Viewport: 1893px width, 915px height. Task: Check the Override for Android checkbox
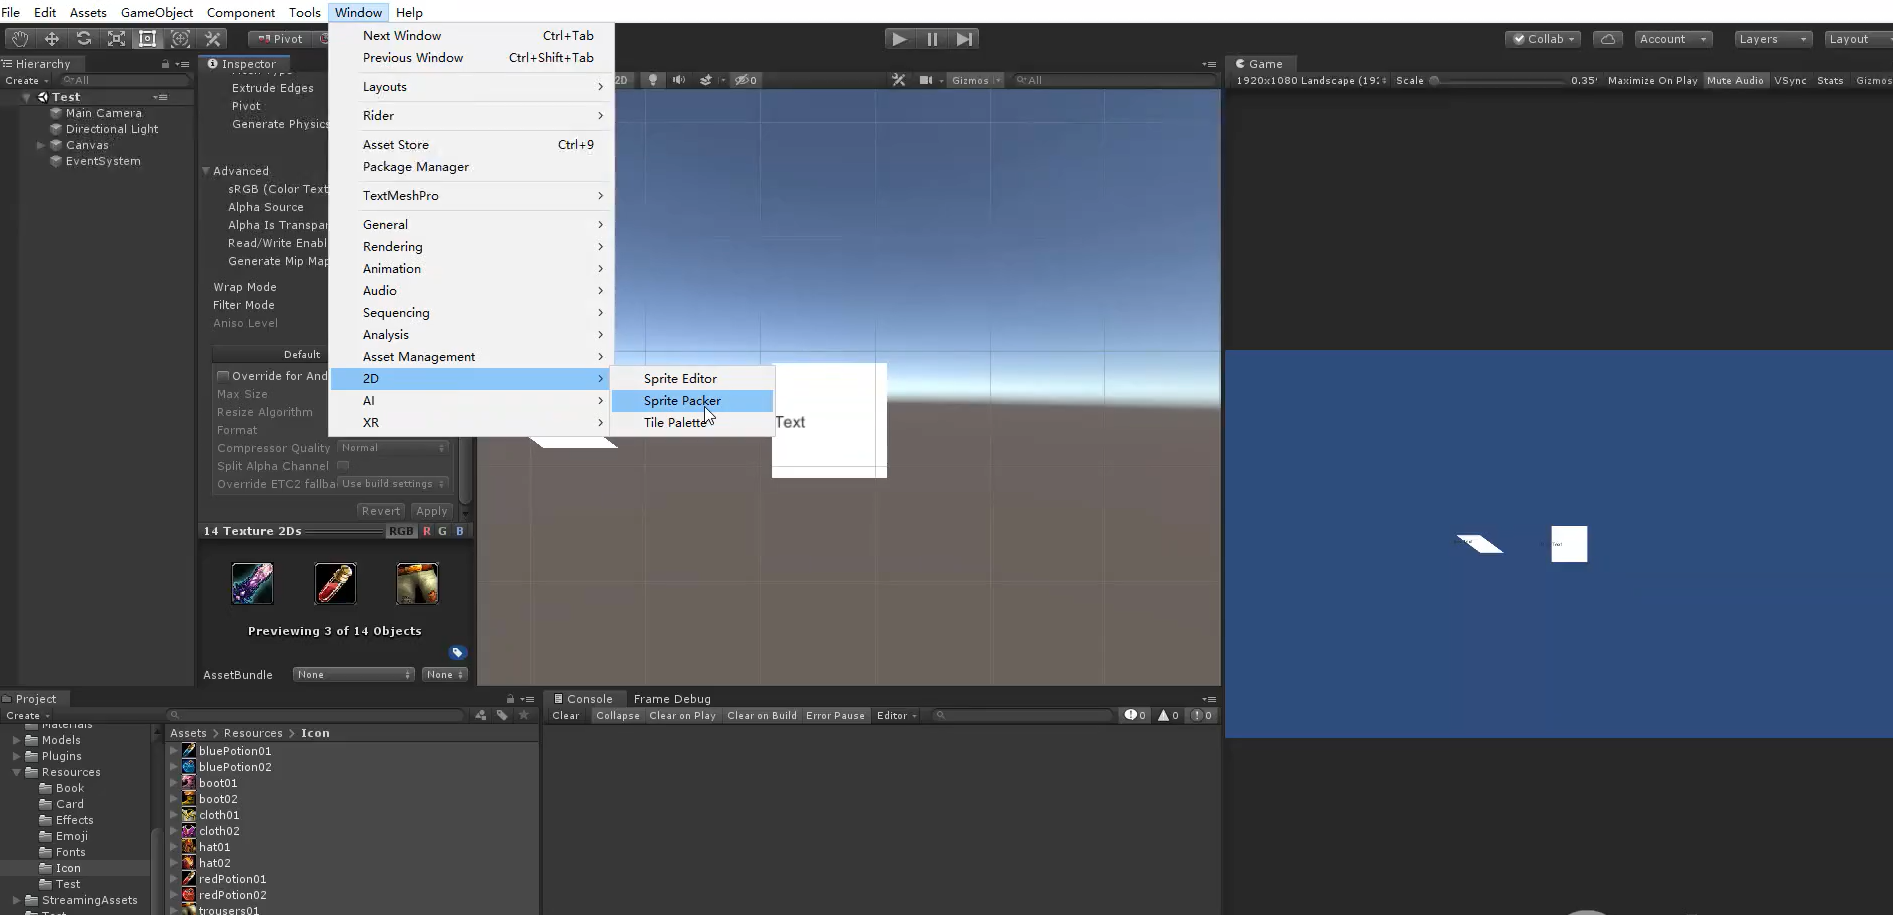222,375
